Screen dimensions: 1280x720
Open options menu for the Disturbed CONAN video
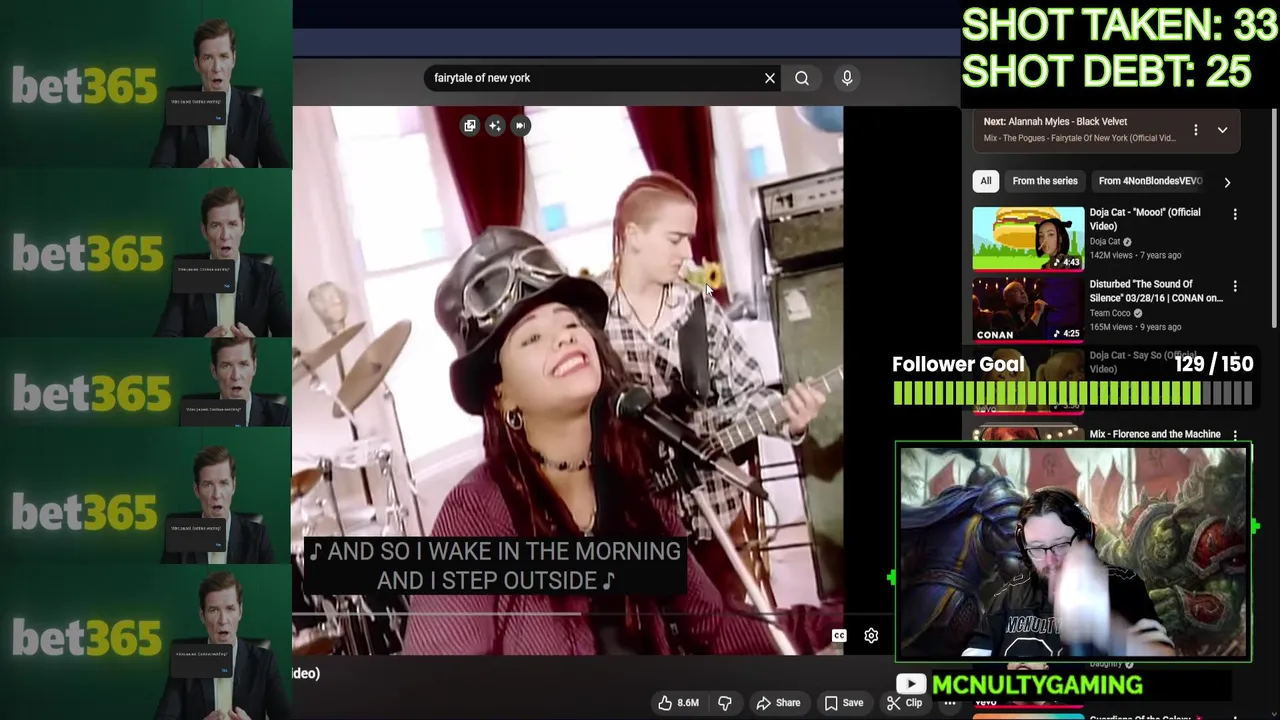pos(1235,286)
